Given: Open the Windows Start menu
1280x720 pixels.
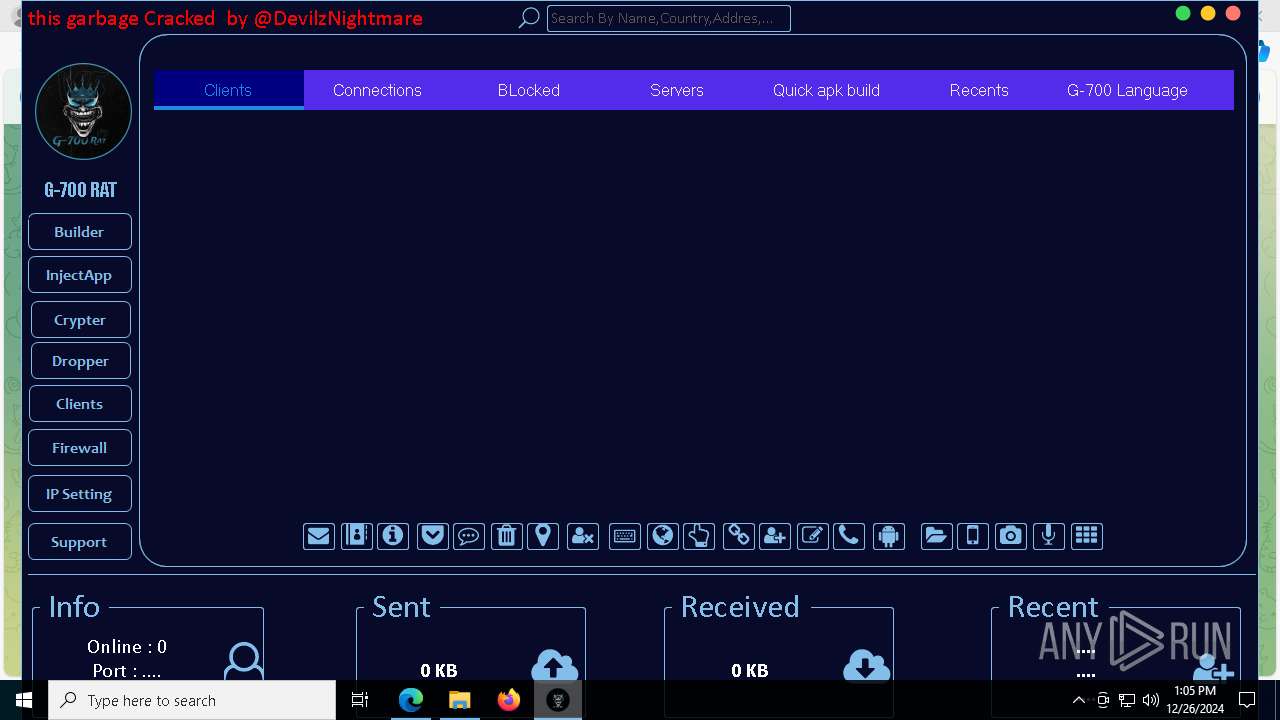Looking at the screenshot, I should 24,700.
